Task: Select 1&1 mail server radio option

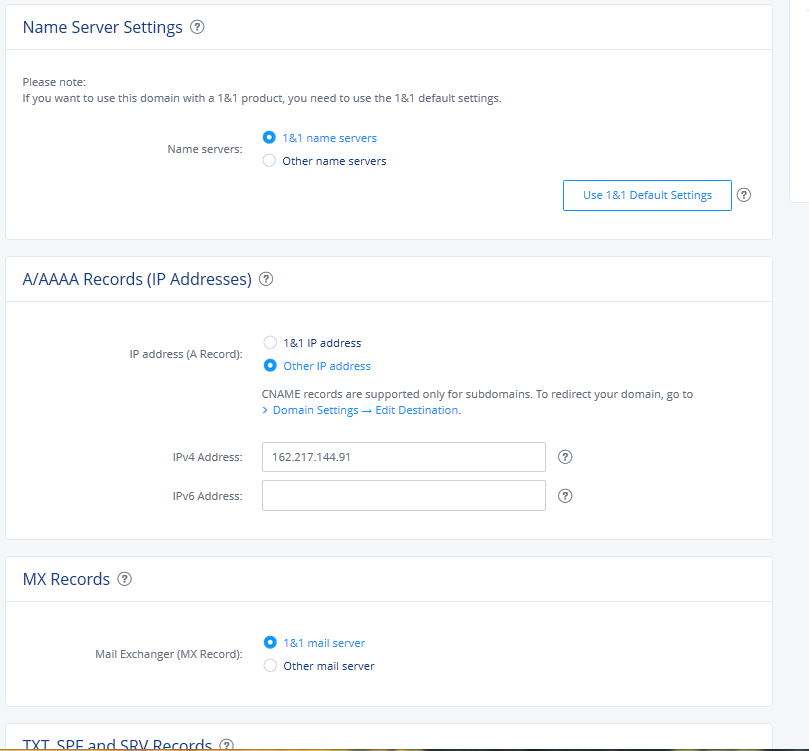Action: click(270, 643)
